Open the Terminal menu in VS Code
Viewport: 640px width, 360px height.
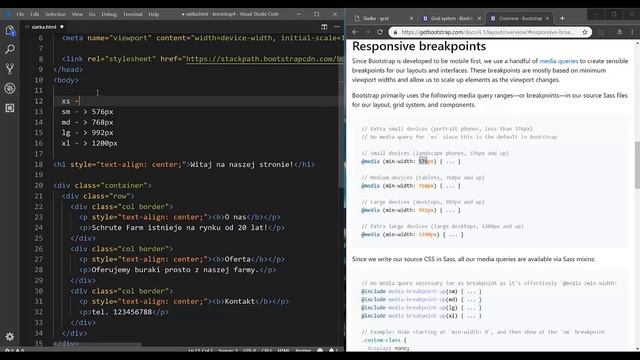(133, 14)
